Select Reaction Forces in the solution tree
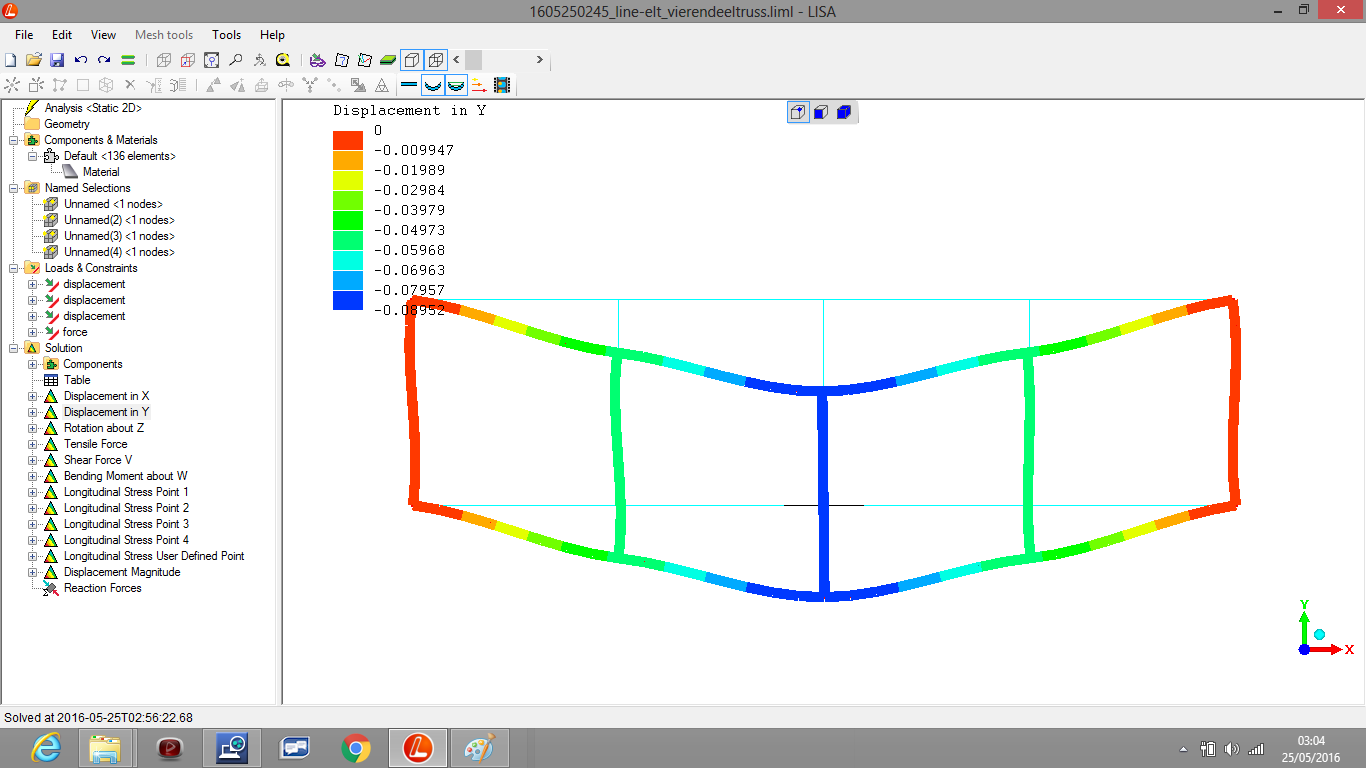The image size is (1366, 768). click(102, 588)
